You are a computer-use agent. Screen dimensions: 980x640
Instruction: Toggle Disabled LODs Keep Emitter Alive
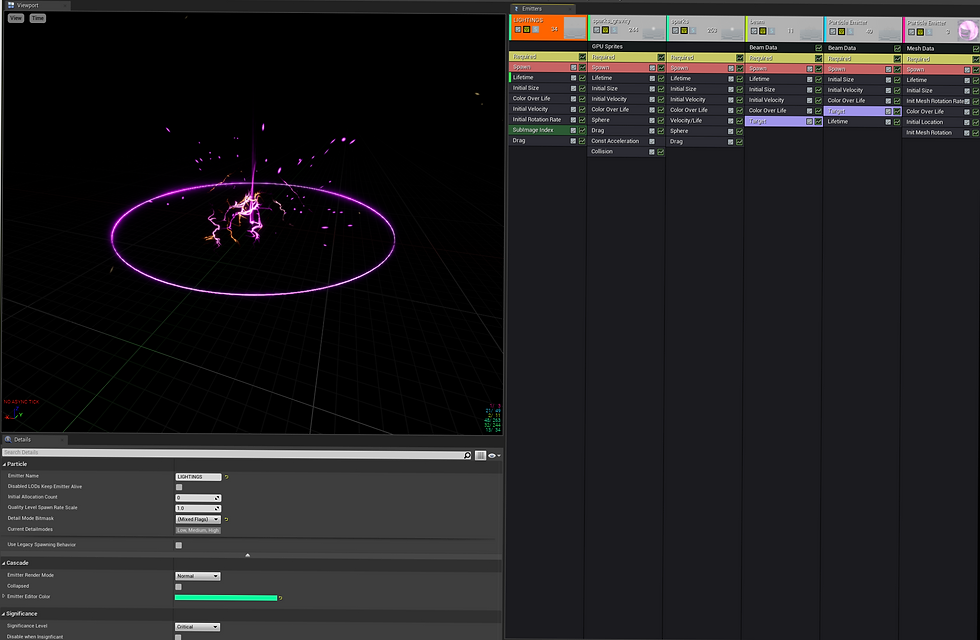pyautogui.click(x=178, y=487)
